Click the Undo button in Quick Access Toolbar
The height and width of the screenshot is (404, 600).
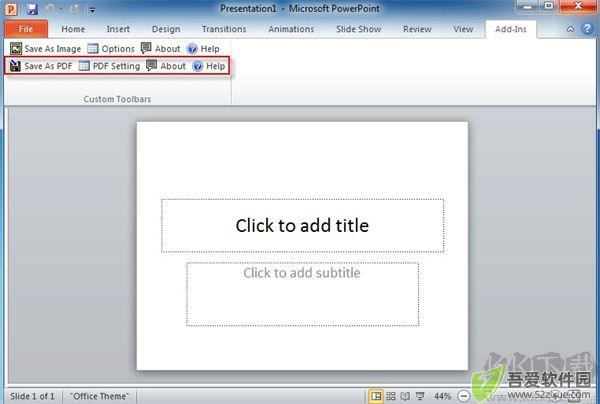[50, 8]
